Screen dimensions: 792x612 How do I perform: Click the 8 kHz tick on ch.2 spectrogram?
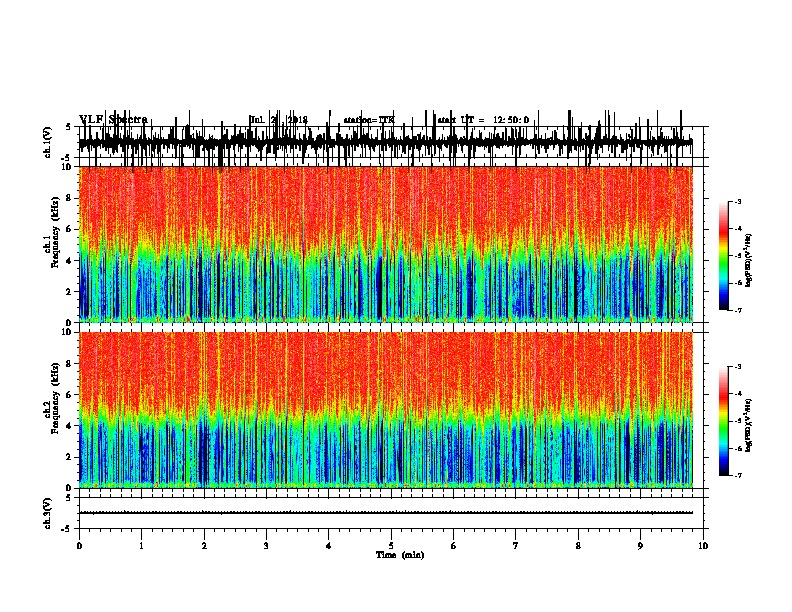[70, 364]
